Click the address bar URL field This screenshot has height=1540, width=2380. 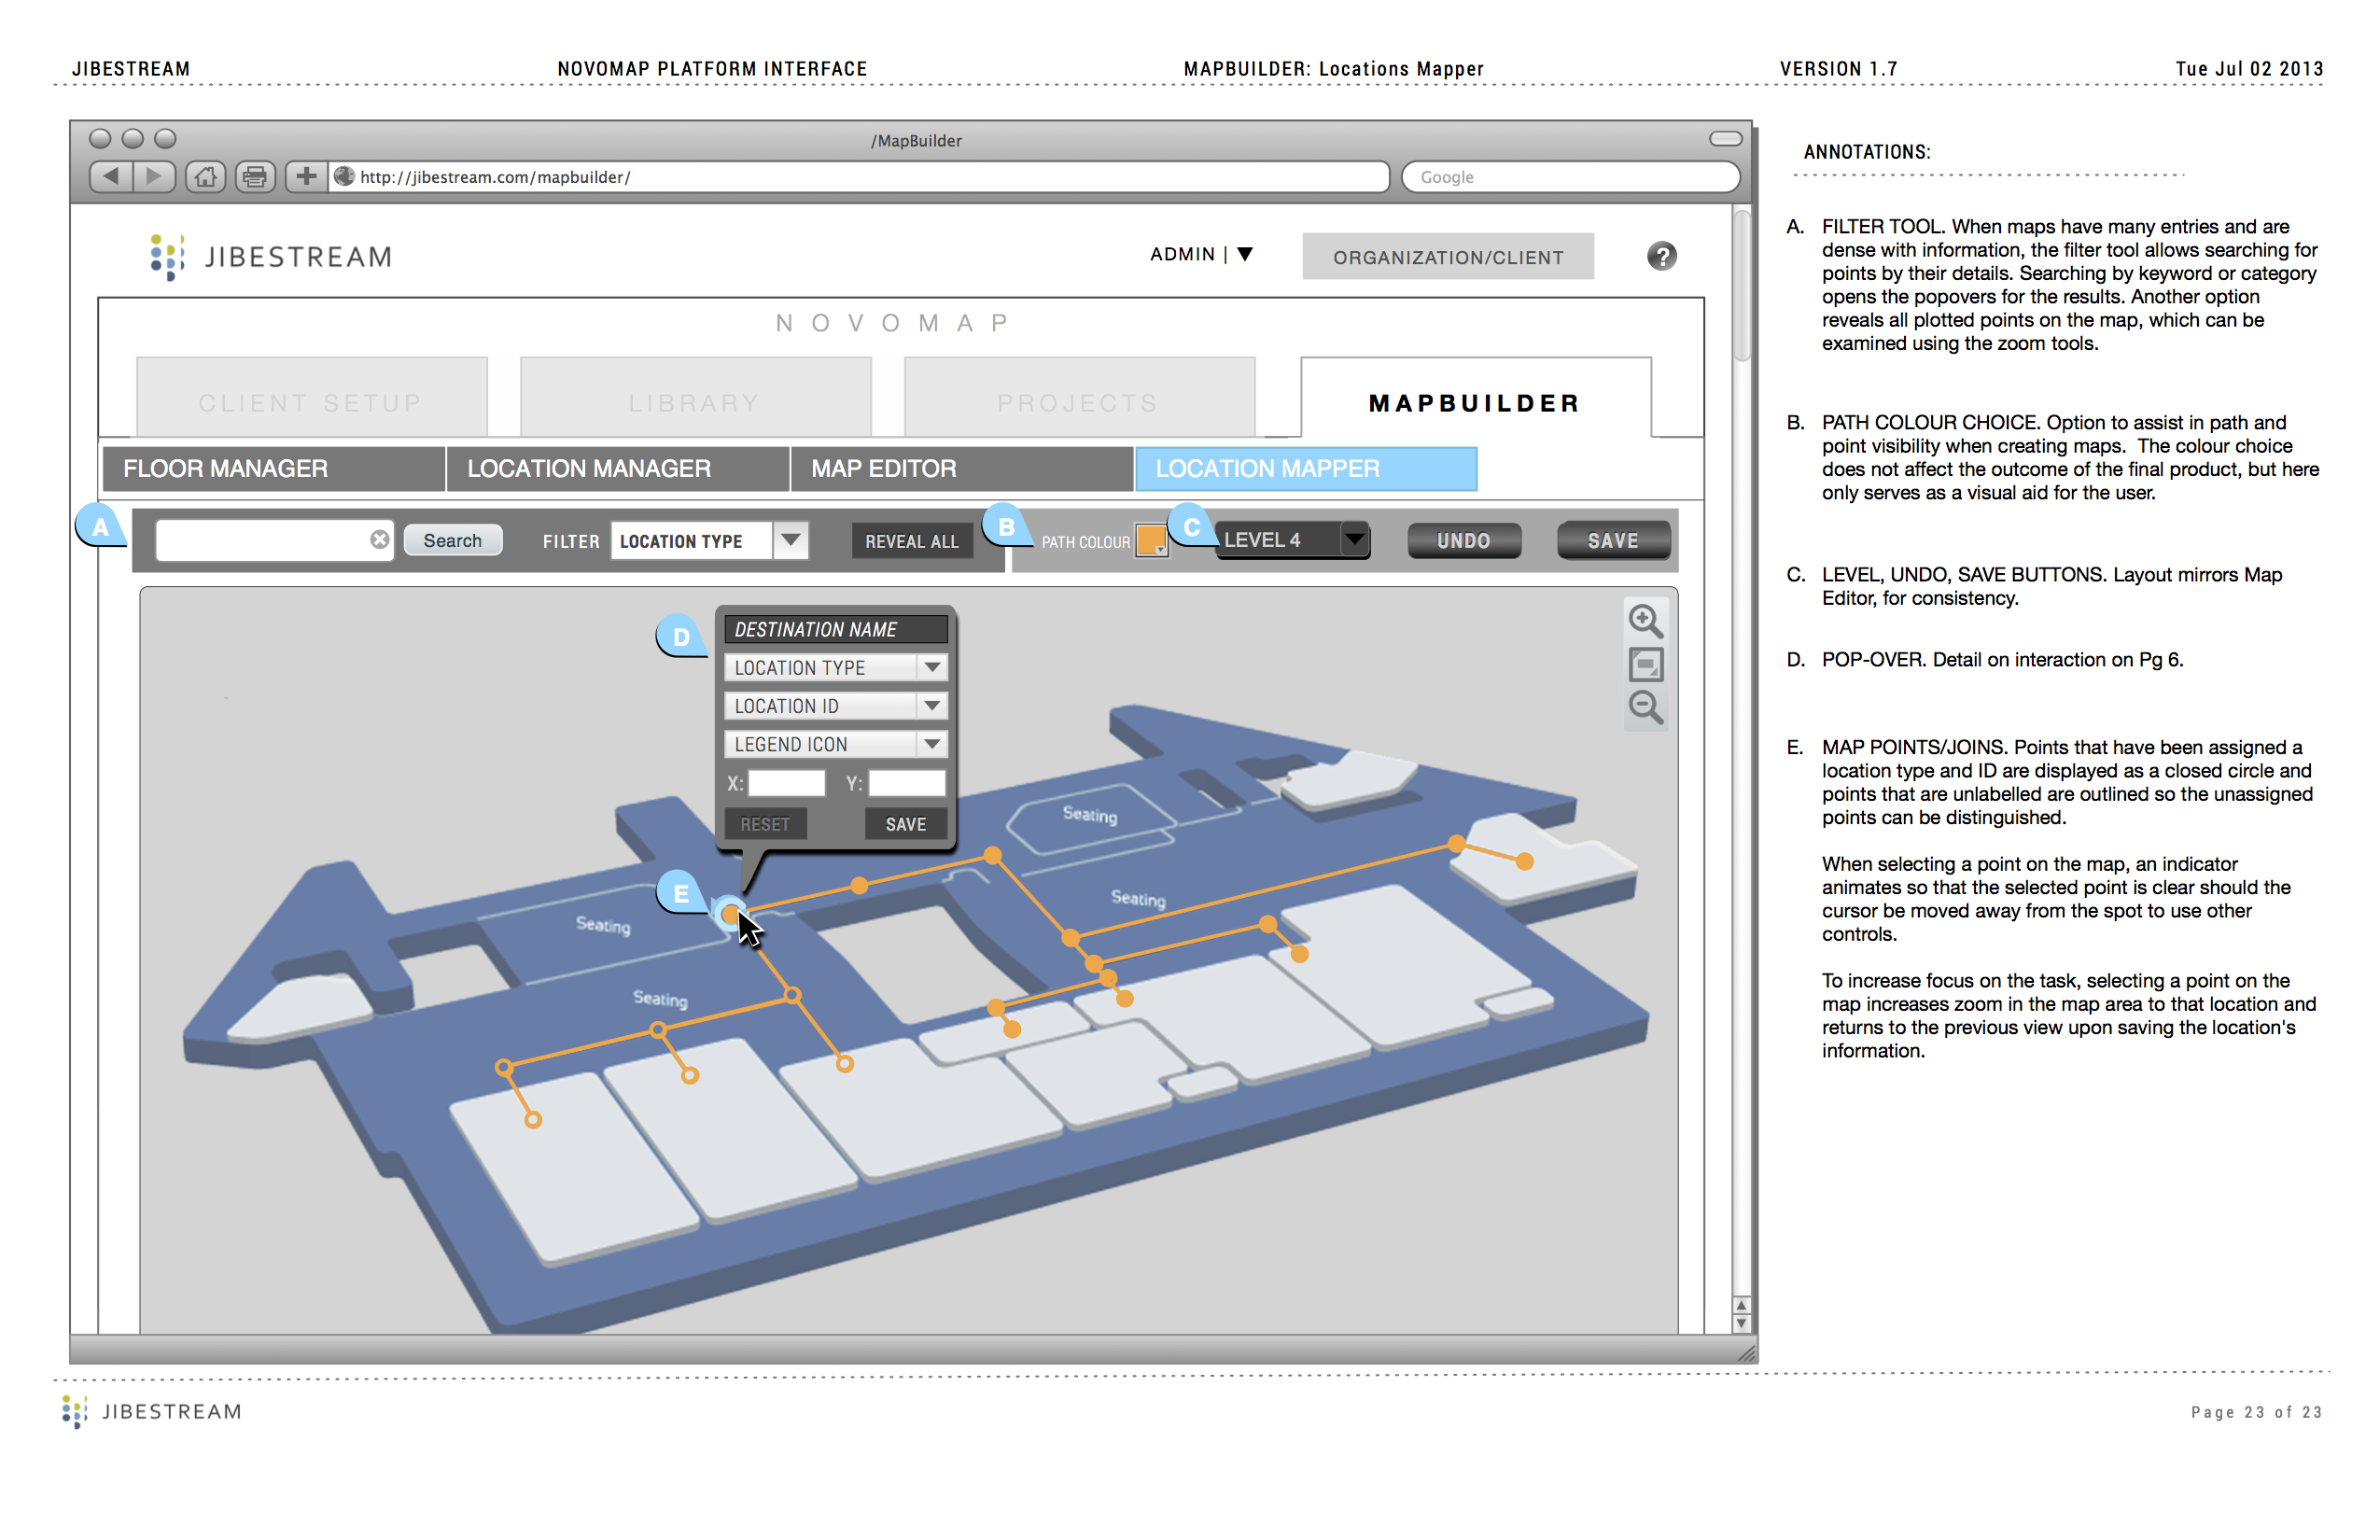coord(860,177)
